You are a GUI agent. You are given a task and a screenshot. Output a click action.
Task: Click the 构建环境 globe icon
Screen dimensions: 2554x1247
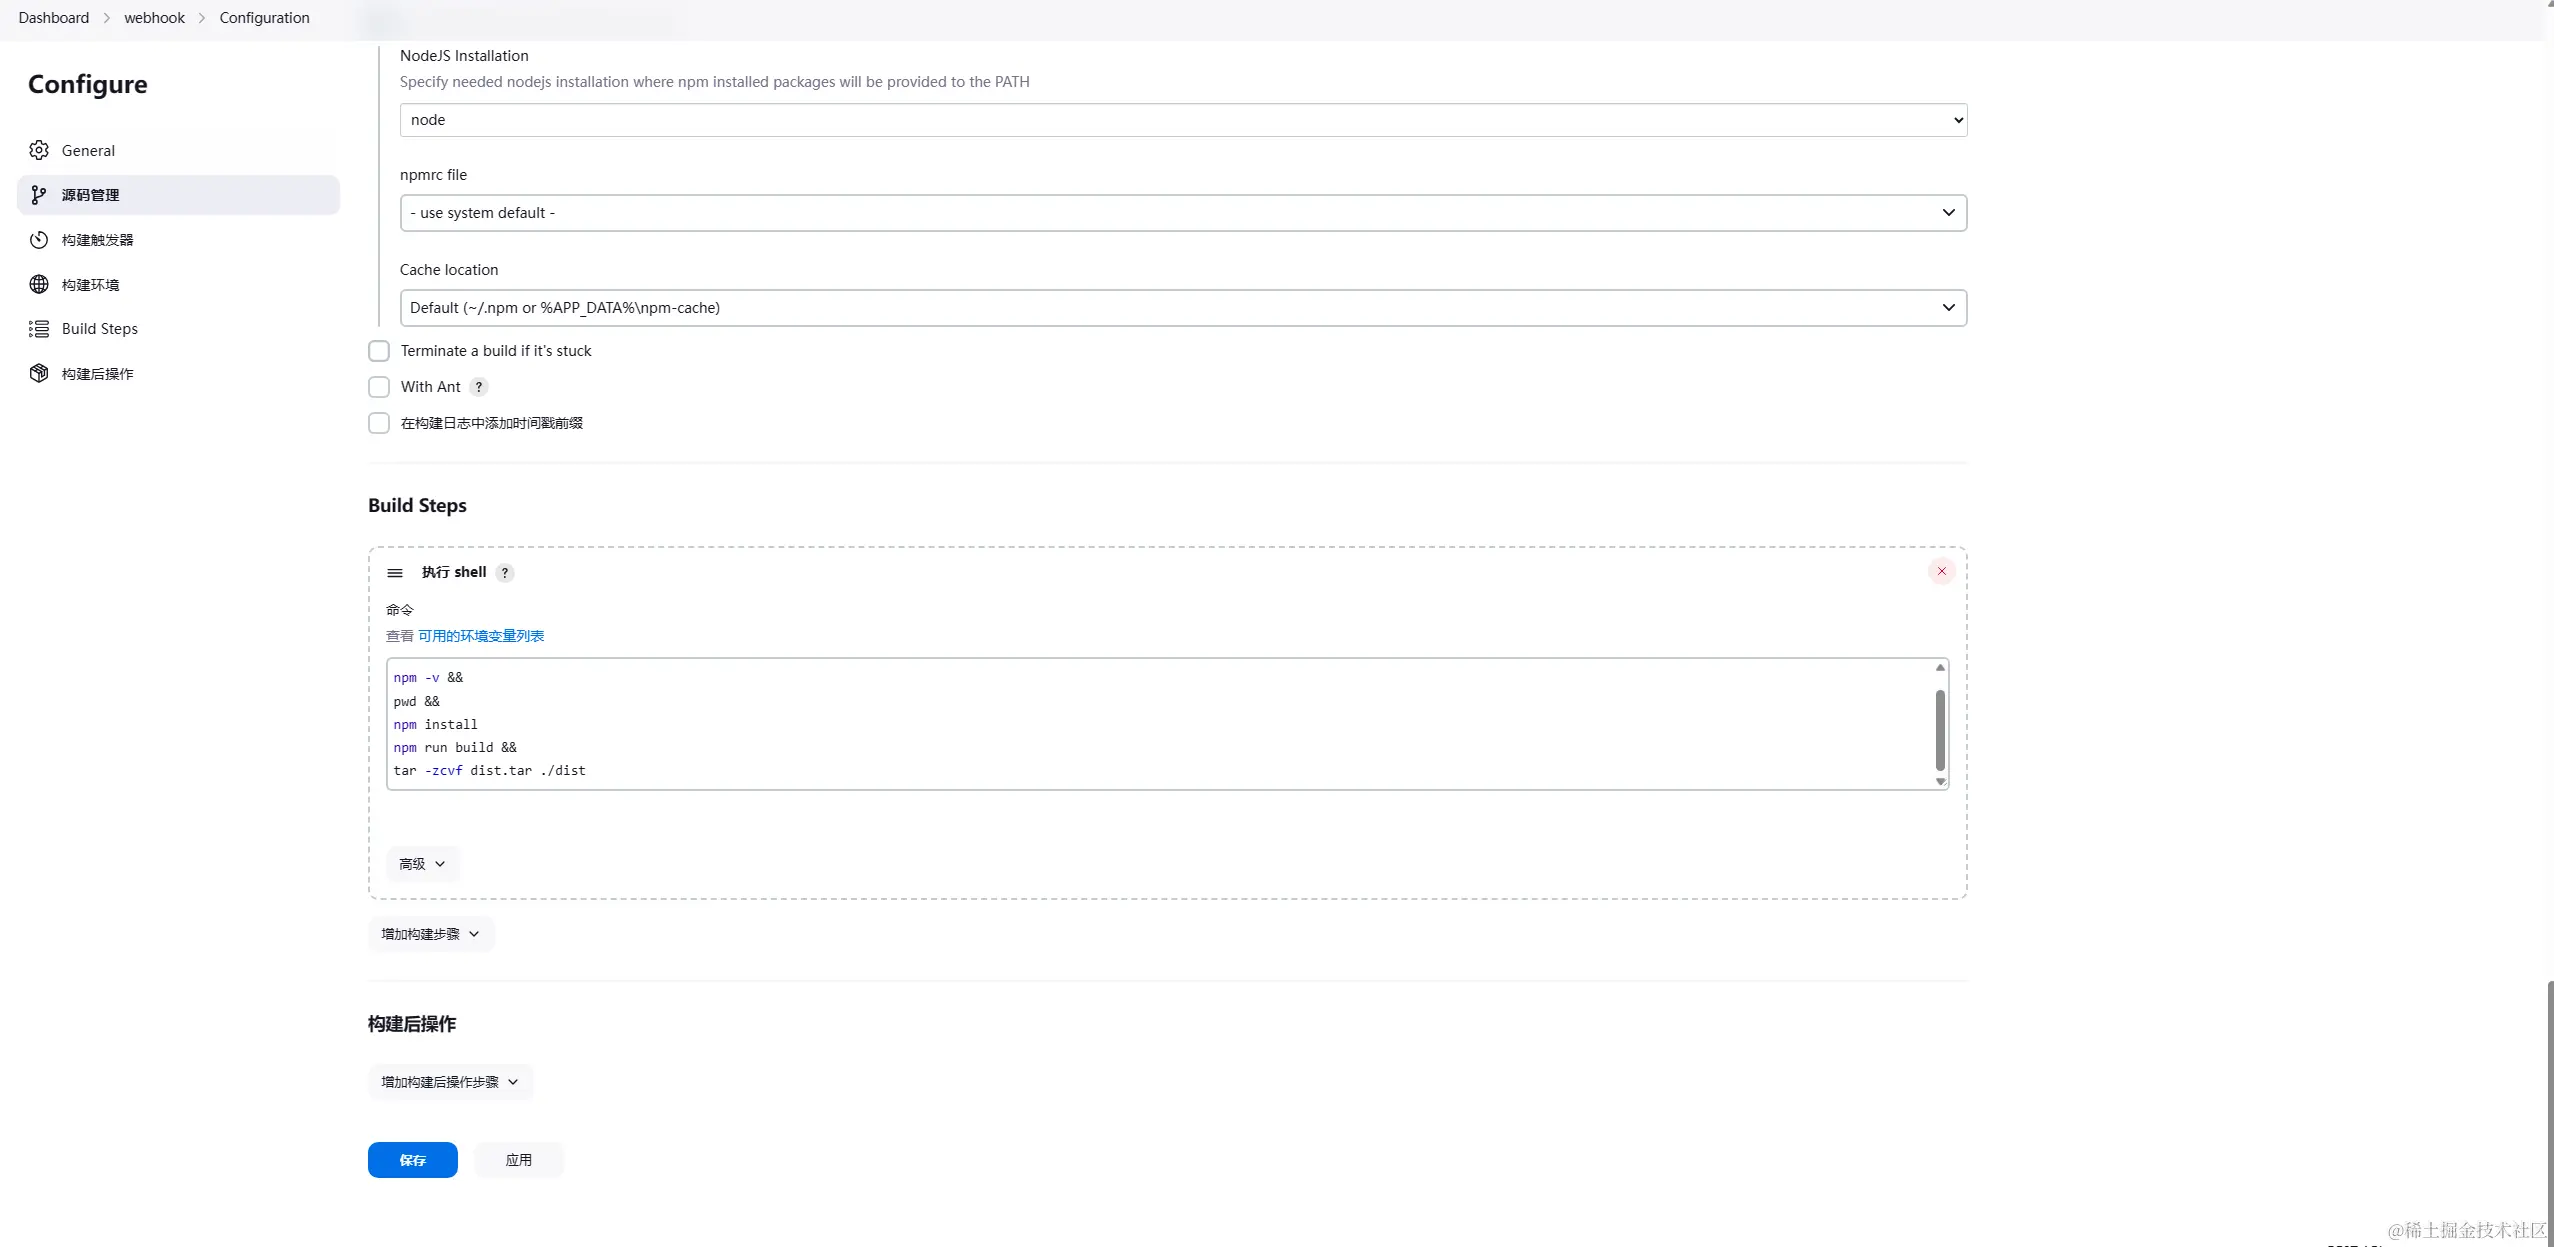39,284
